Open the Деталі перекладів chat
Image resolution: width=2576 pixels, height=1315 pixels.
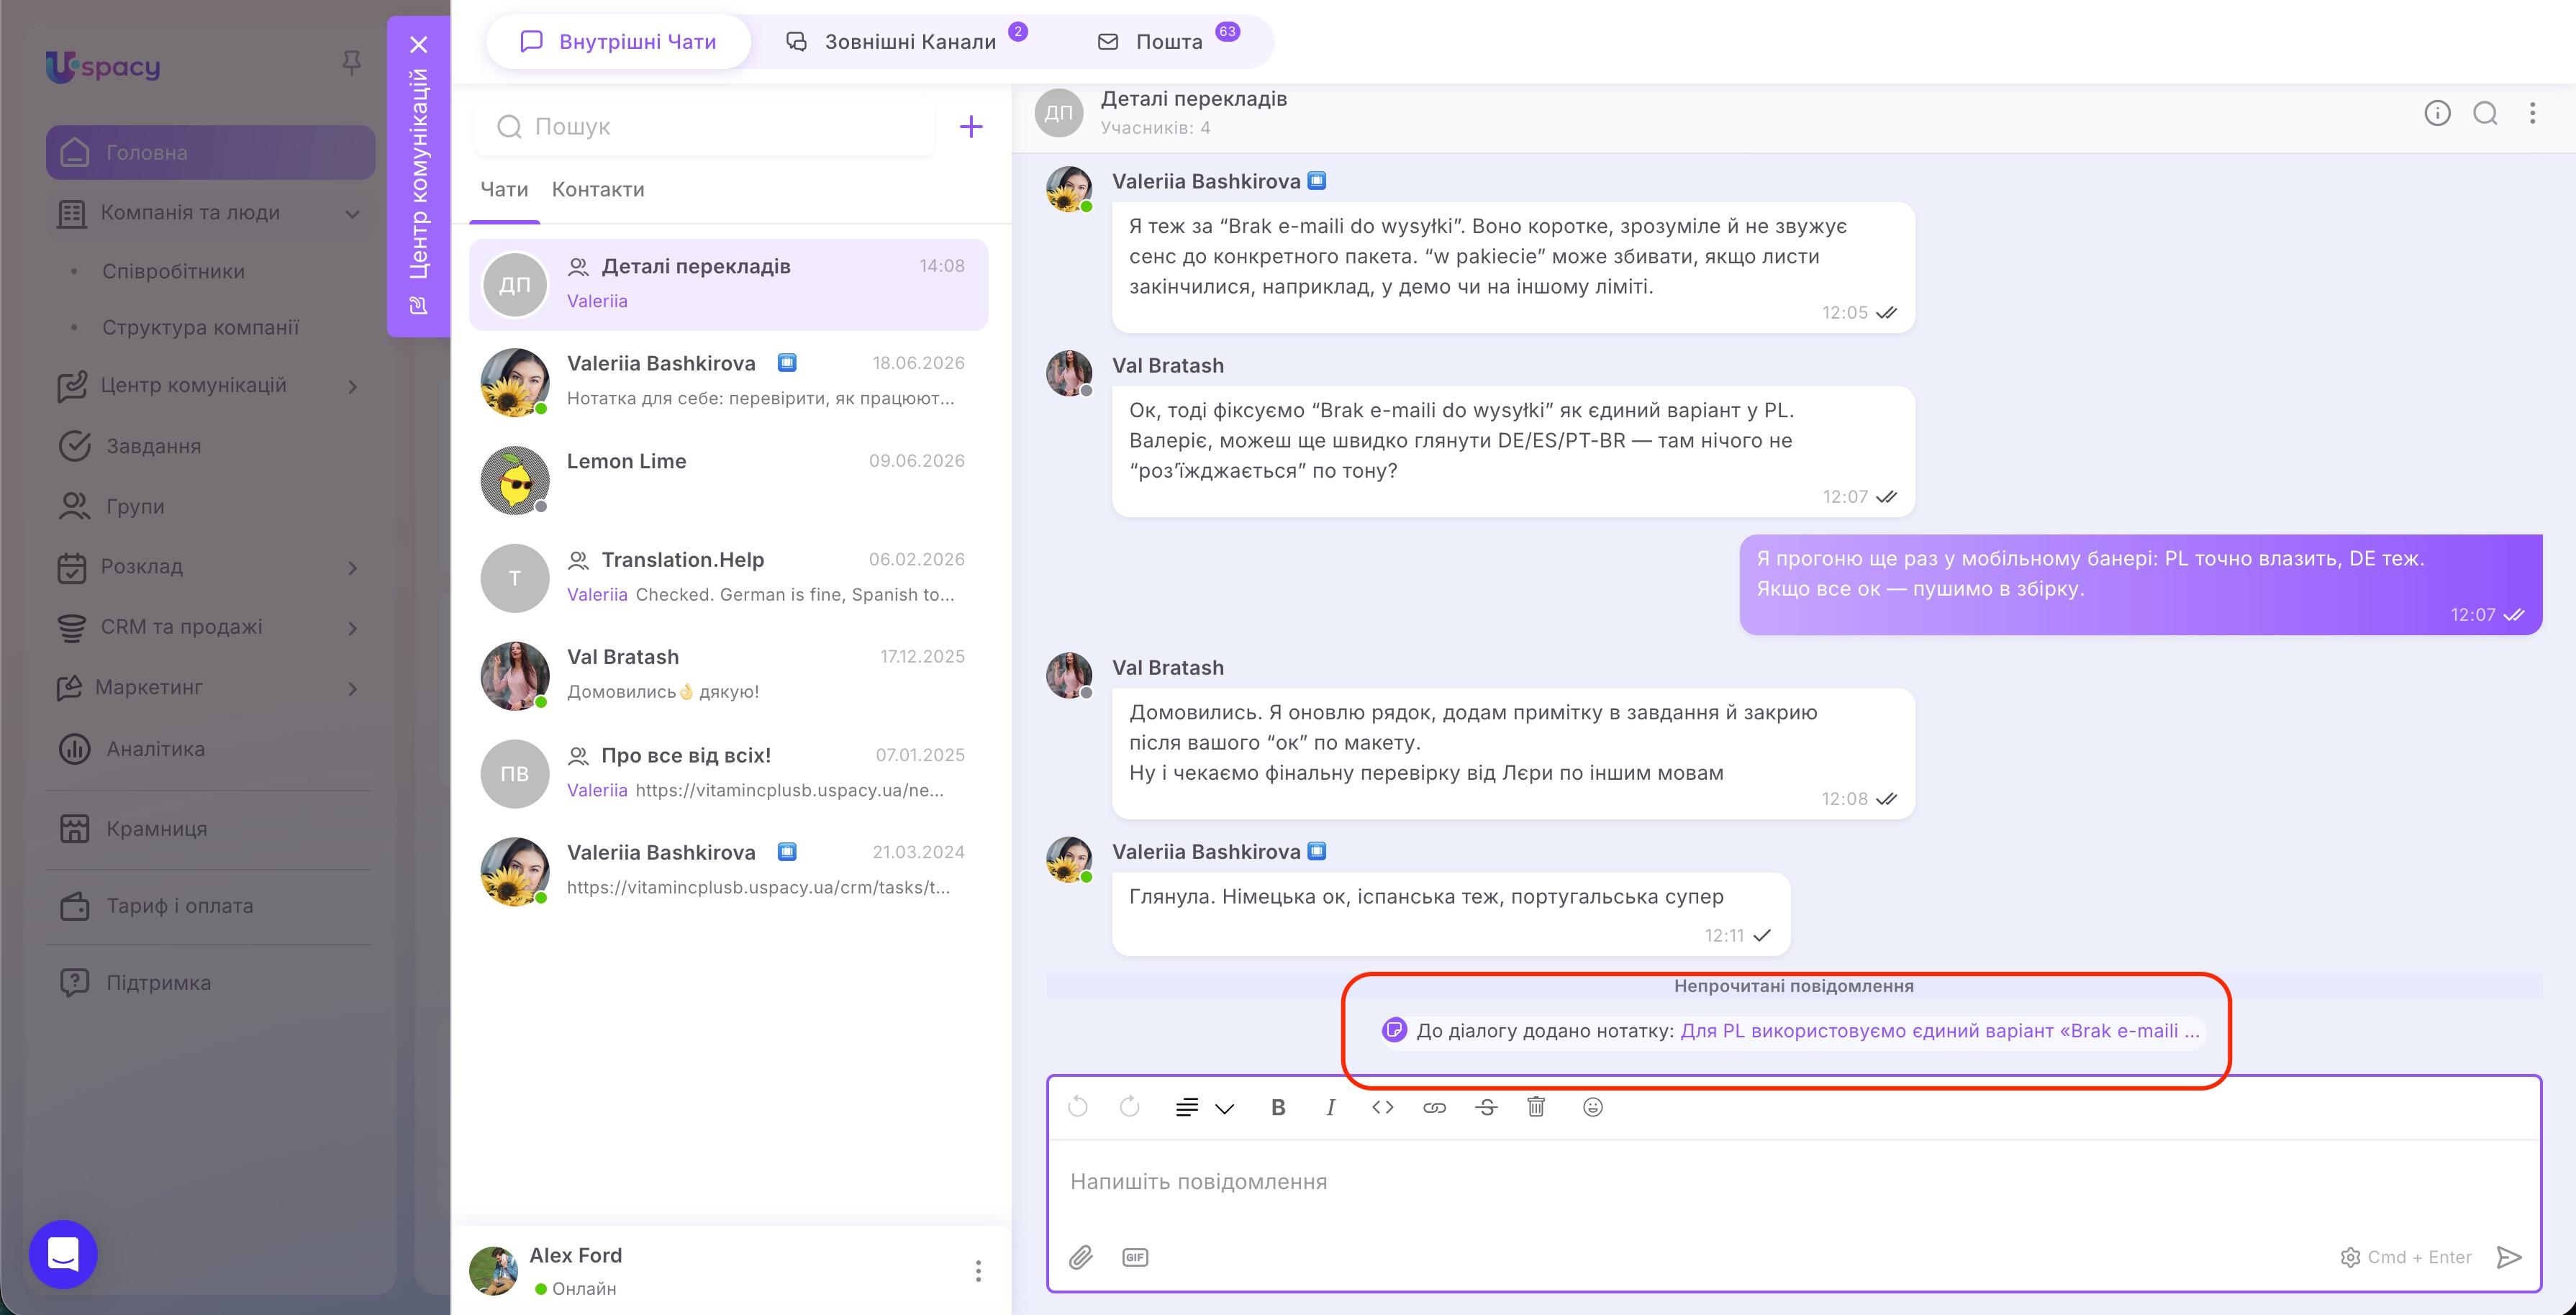click(x=728, y=284)
